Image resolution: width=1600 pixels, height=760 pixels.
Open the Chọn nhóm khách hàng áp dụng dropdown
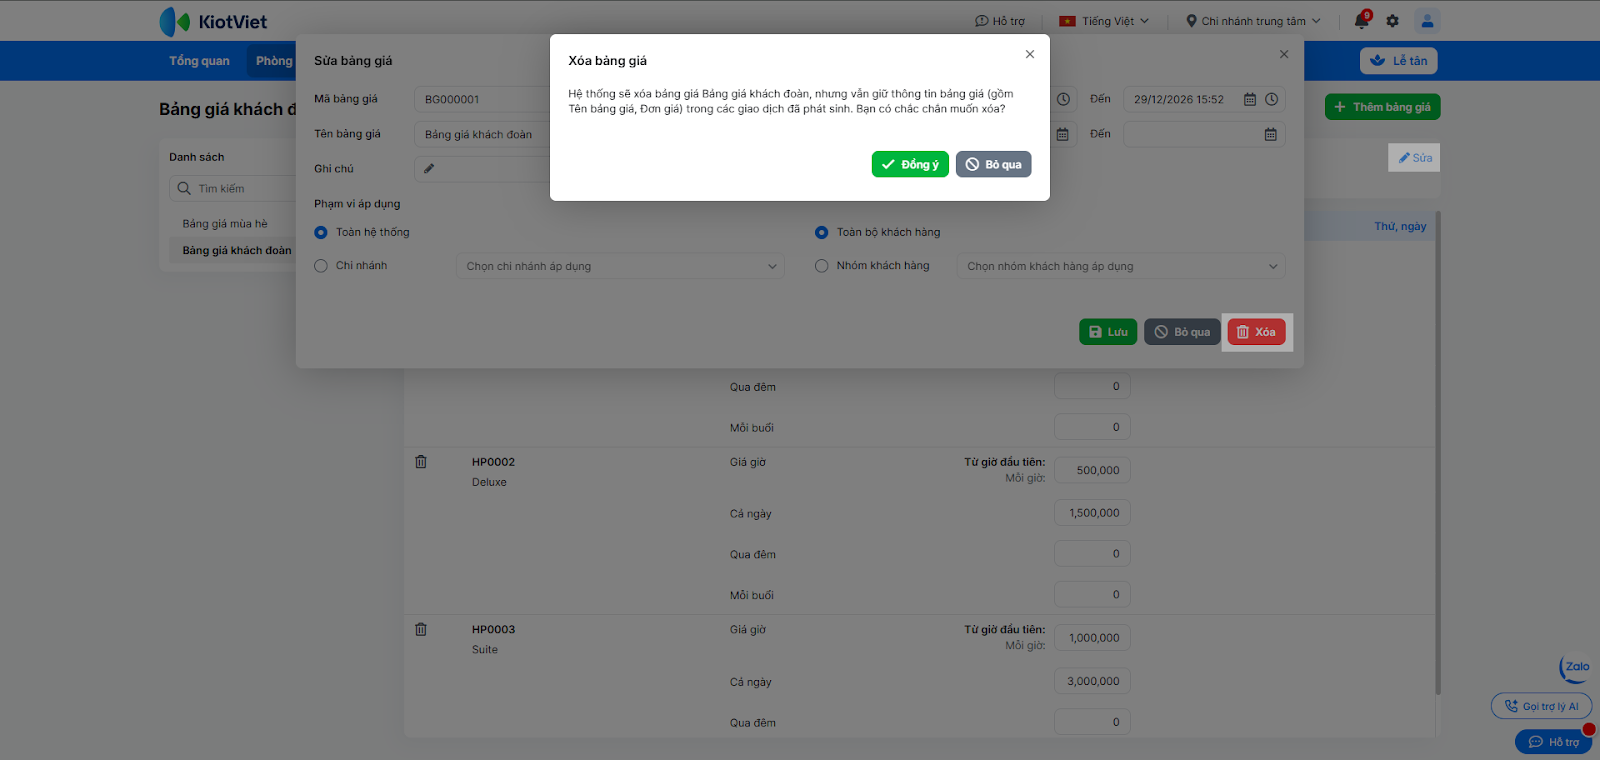tap(1121, 266)
